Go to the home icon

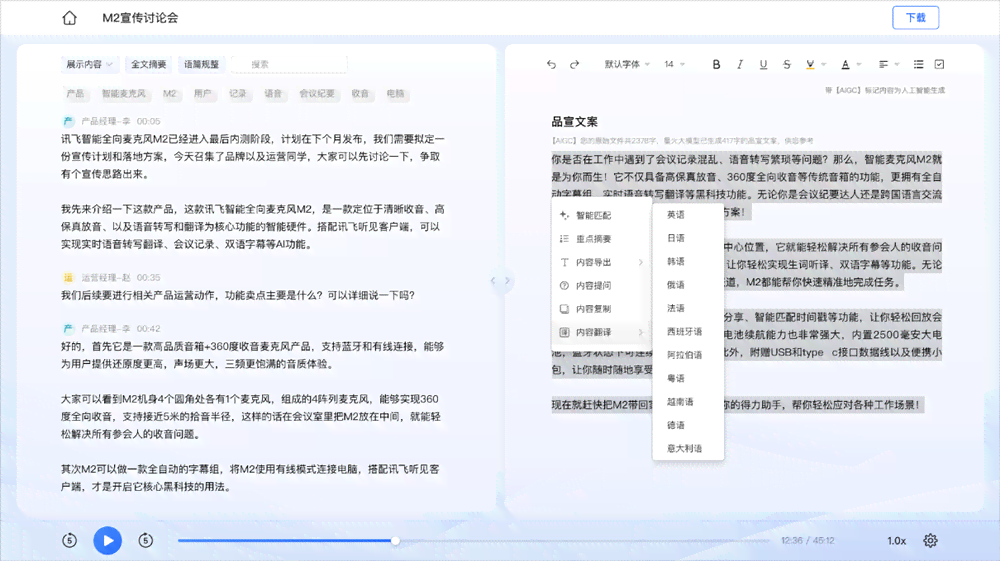(x=70, y=18)
